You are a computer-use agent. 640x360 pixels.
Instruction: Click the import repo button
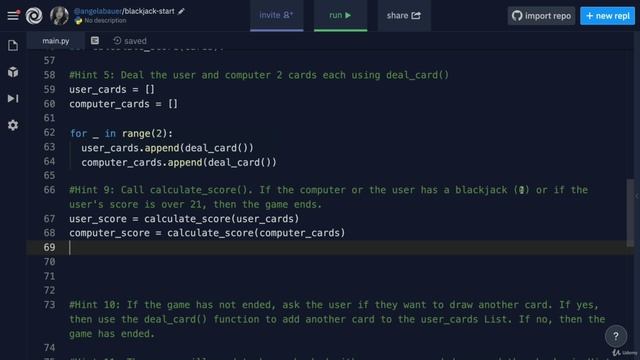tap(541, 16)
